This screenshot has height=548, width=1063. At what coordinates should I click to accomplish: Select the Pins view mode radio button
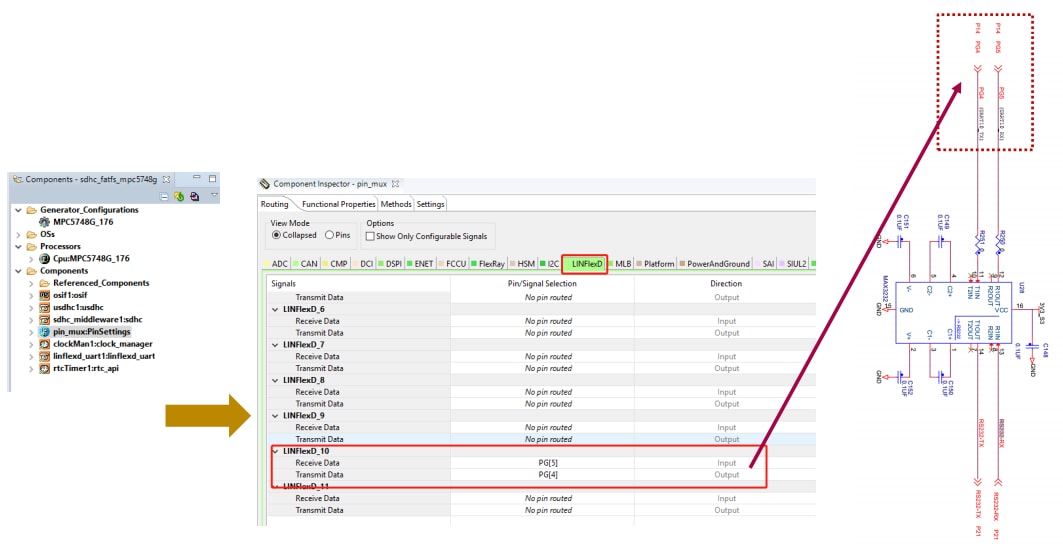coord(329,235)
